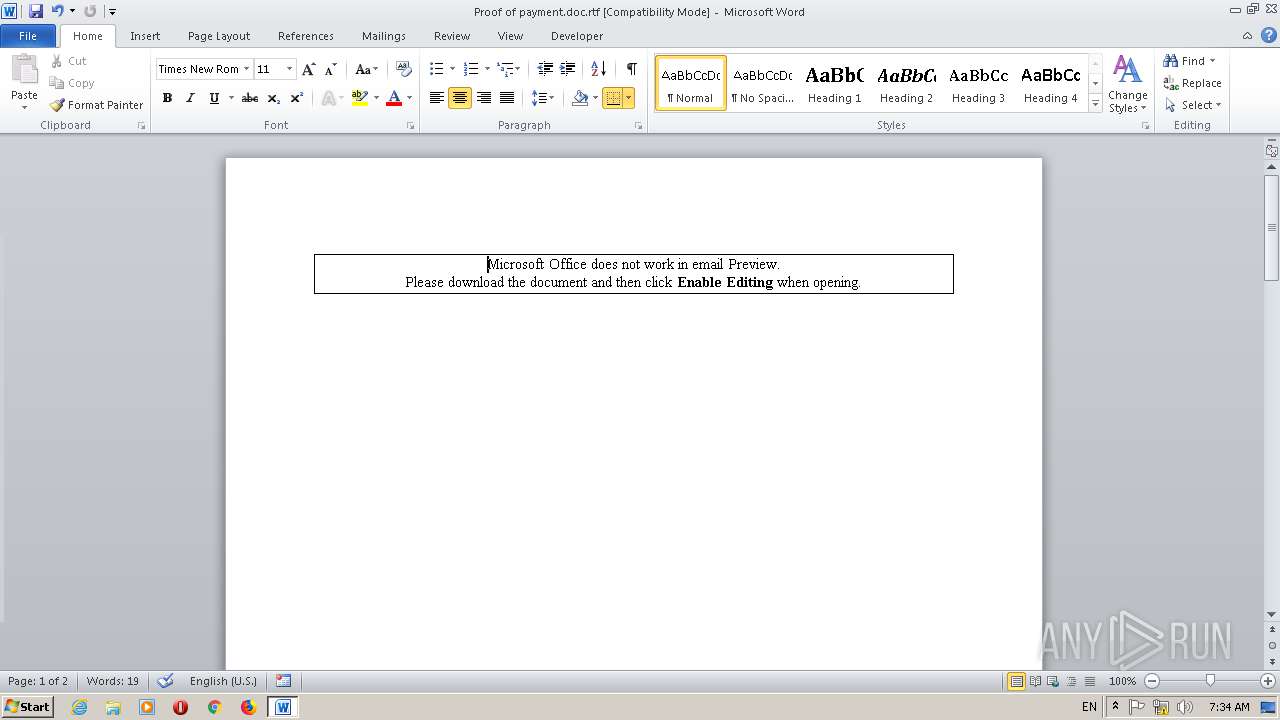Decrease paragraph indent
This screenshot has width=1280, height=720.
[545, 69]
